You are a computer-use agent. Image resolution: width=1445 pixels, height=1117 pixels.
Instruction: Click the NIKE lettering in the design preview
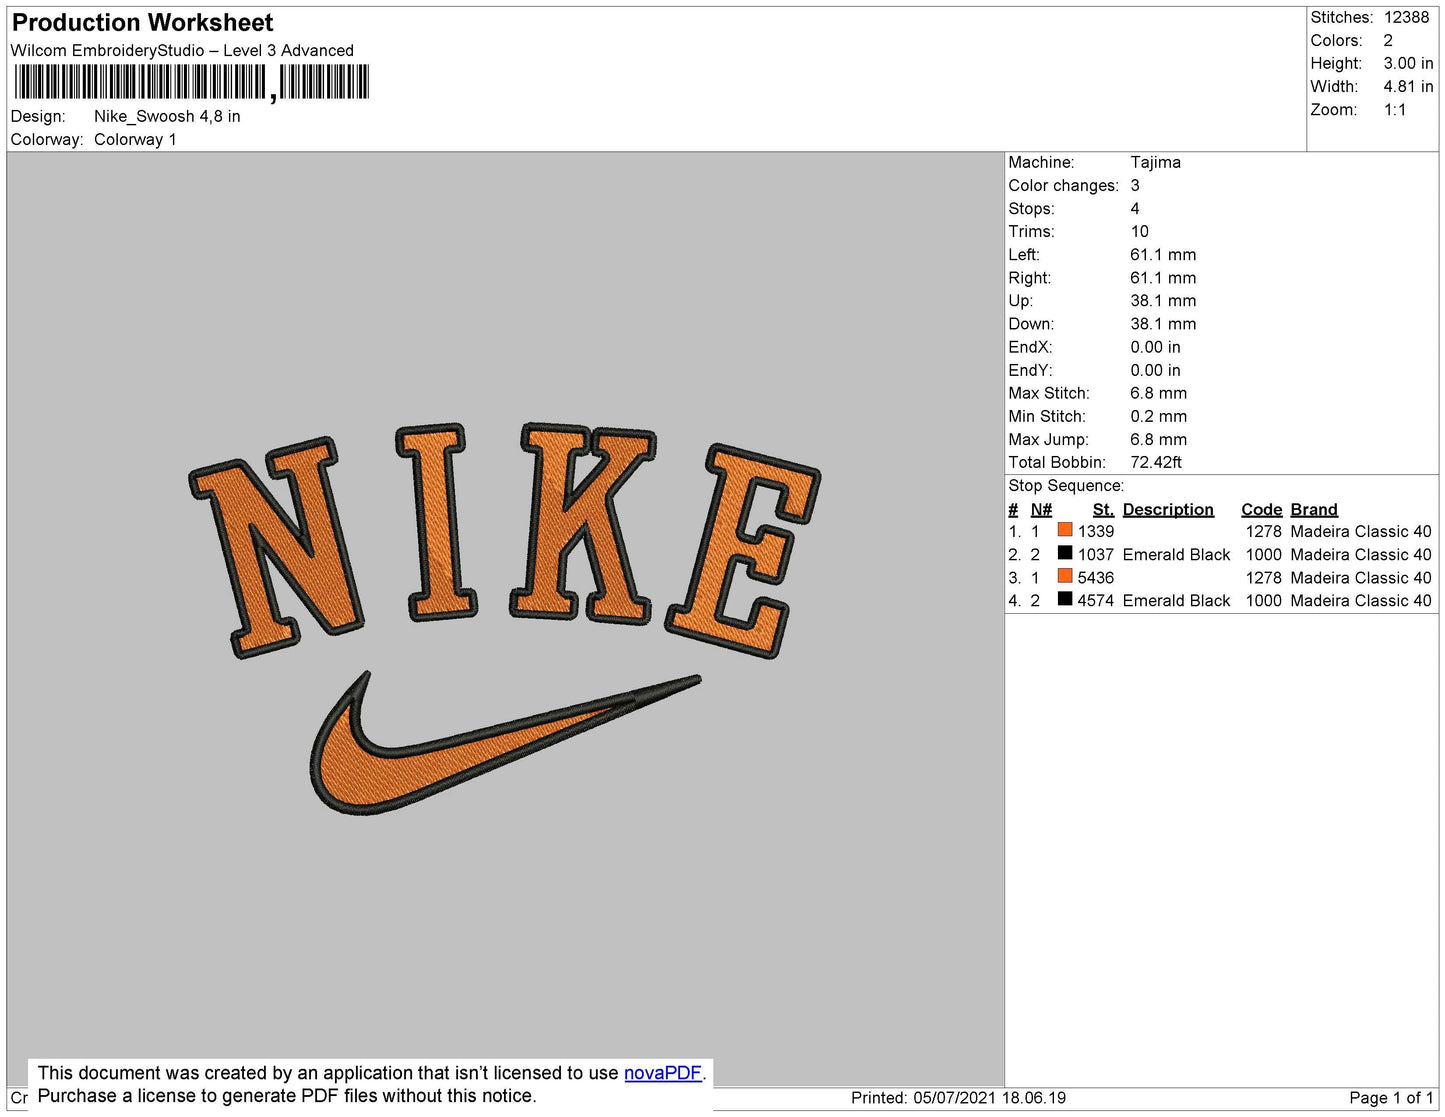point(505,540)
